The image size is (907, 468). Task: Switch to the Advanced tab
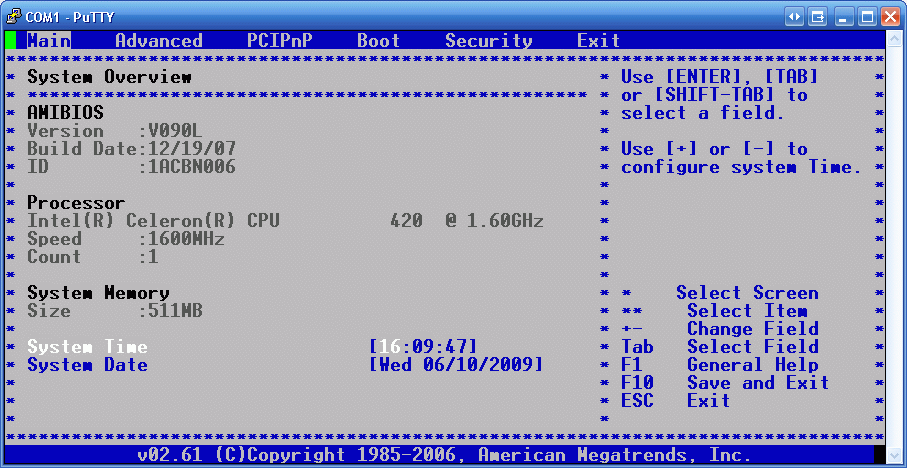(x=159, y=40)
